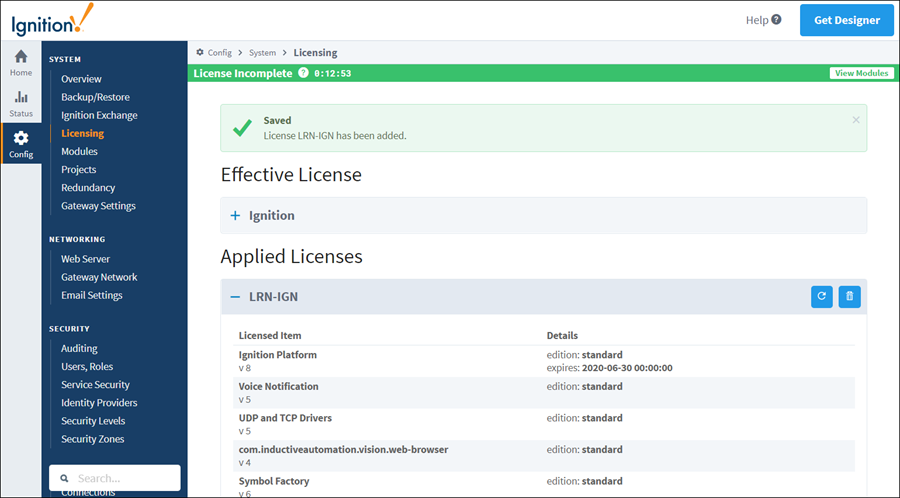Open Gateway Settings
This screenshot has height=498, width=900.
pos(98,205)
